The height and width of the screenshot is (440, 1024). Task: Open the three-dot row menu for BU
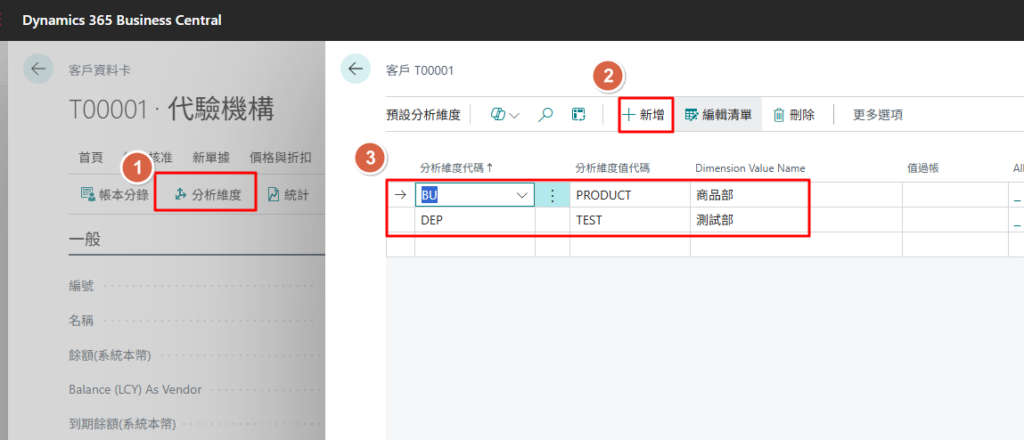point(552,195)
